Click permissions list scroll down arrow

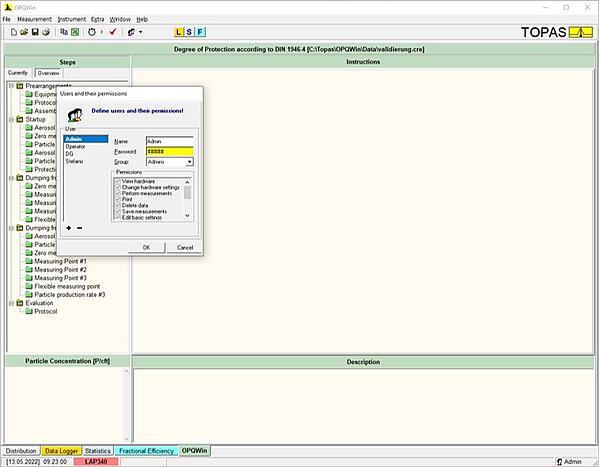click(187, 216)
